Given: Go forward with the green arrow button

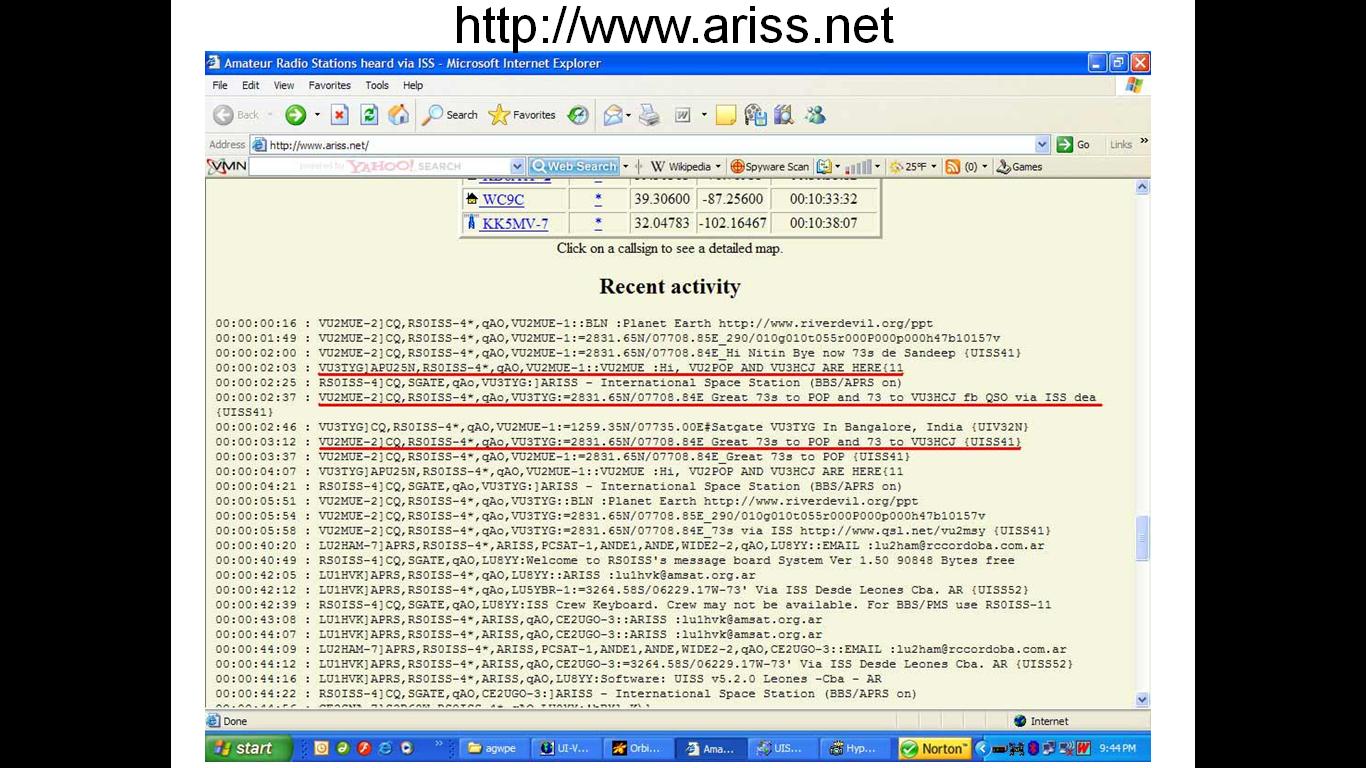Looking at the screenshot, I should pyautogui.click(x=295, y=115).
